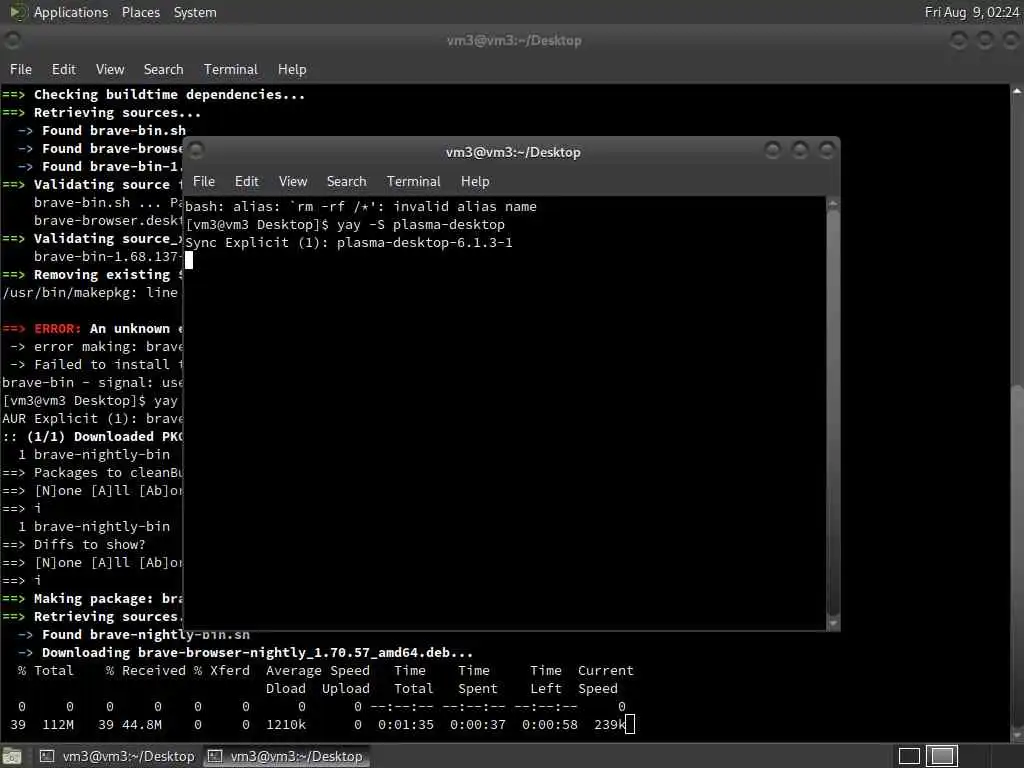The image size is (1024, 768).
Task: Click the "Found brave-bin.sh" line
Action: [x=114, y=131]
